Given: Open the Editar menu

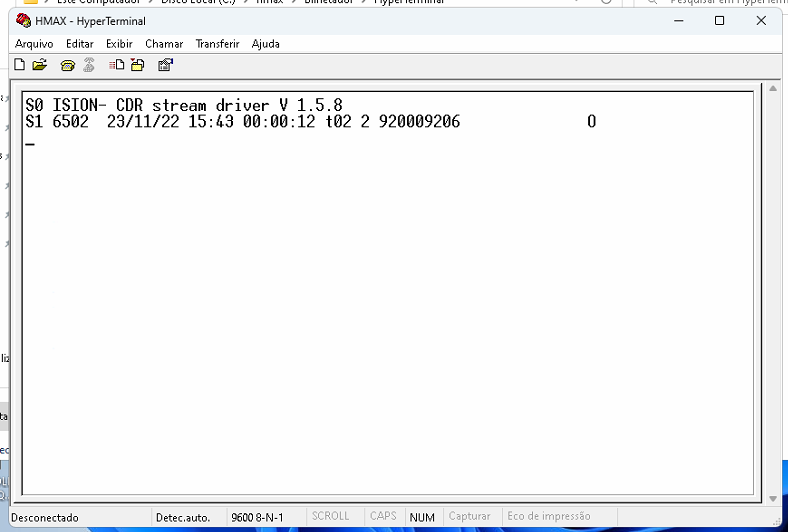Looking at the screenshot, I should [80, 44].
